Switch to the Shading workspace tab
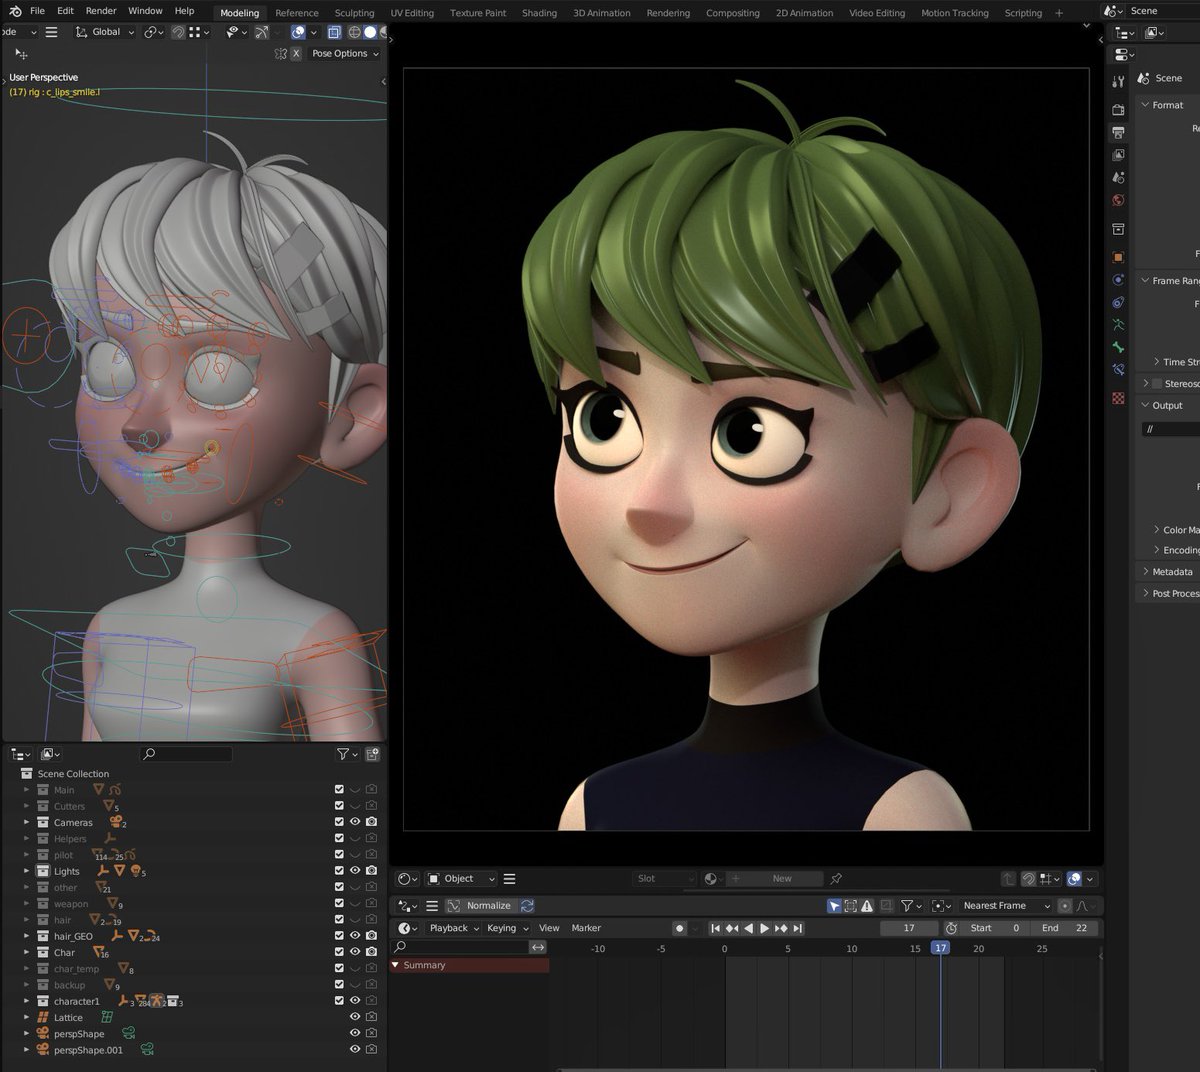1200x1072 pixels. point(539,12)
